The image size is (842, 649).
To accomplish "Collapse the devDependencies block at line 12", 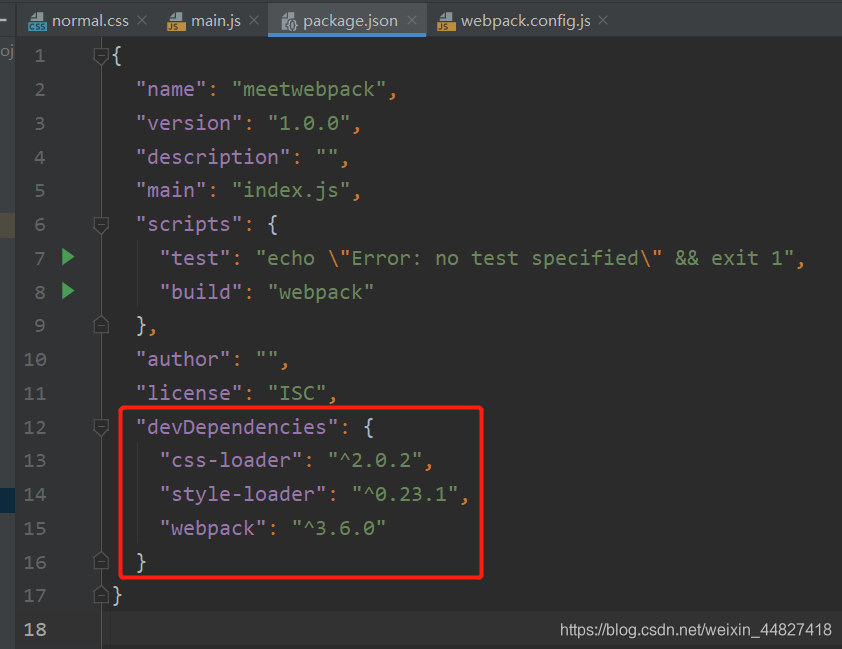I will [101, 427].
